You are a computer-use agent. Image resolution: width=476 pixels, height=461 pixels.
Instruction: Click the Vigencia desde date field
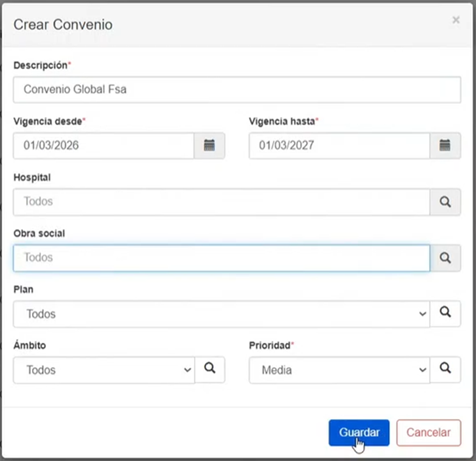pyautogui.click(x=104, y=146)
